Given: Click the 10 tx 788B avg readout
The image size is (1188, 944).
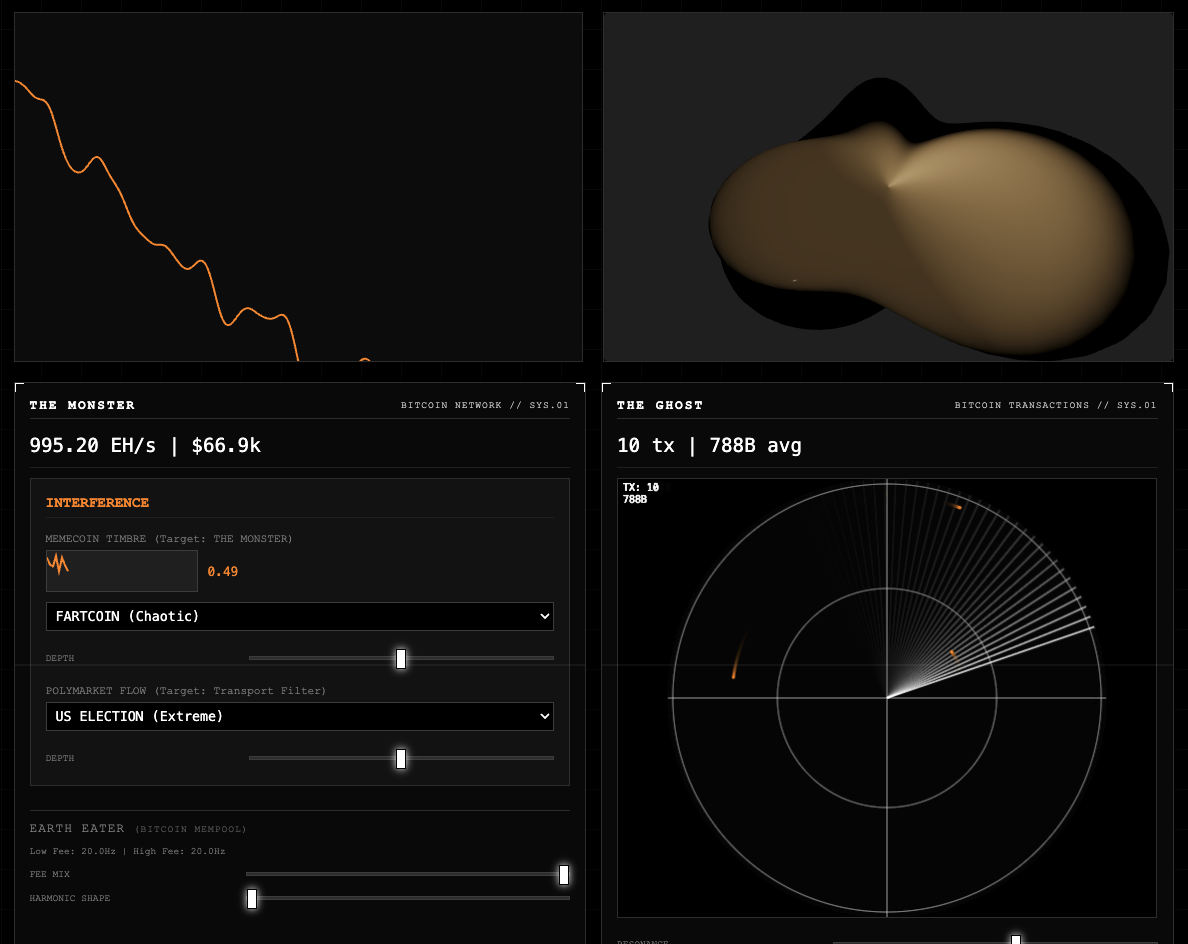Looking at the screenshot, I should [709, 445].
